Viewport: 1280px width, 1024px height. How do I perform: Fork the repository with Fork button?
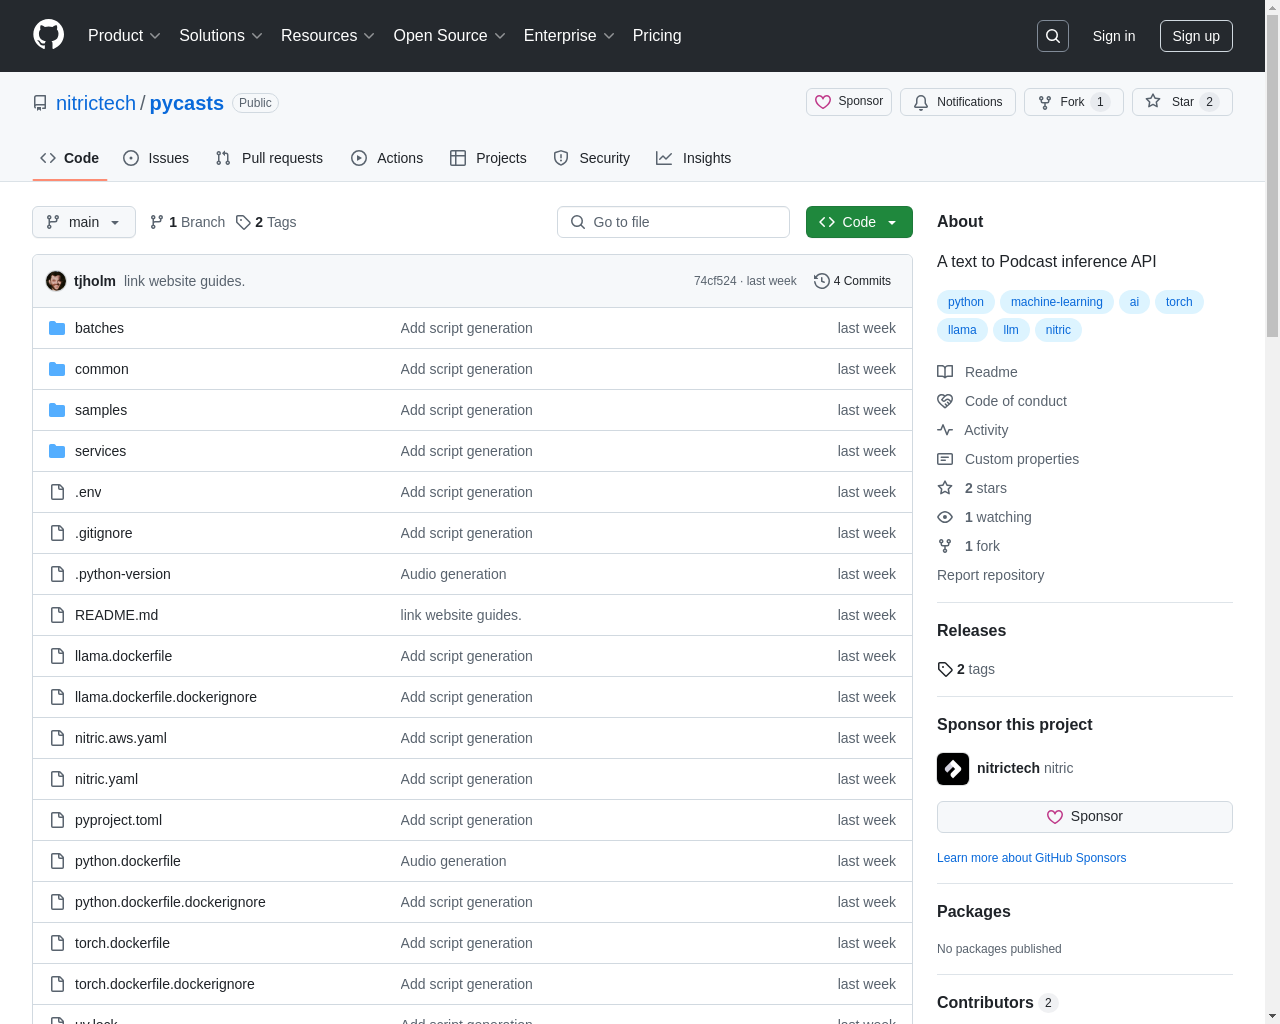[x=1074, y=102]
